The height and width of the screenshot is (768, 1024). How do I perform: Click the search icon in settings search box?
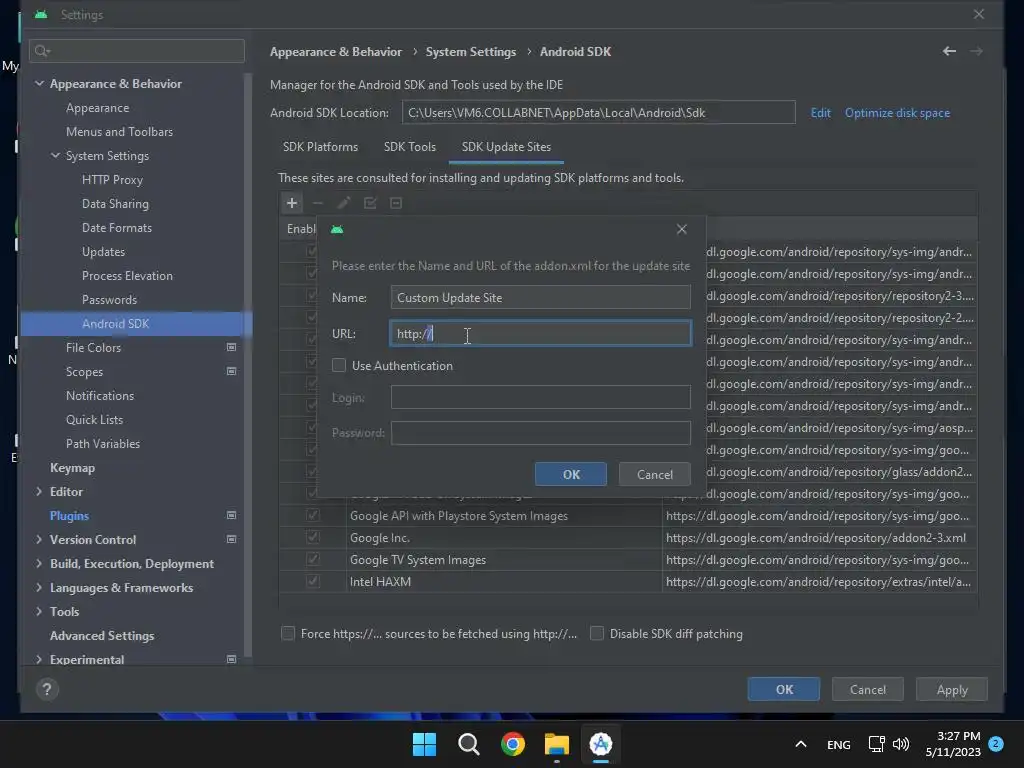pos(42,51)
